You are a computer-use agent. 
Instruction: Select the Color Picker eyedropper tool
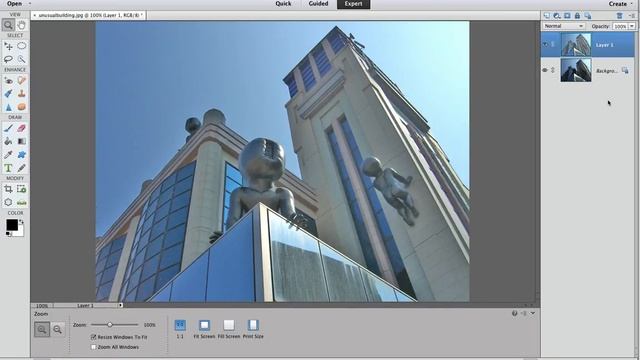coord(8,155)
